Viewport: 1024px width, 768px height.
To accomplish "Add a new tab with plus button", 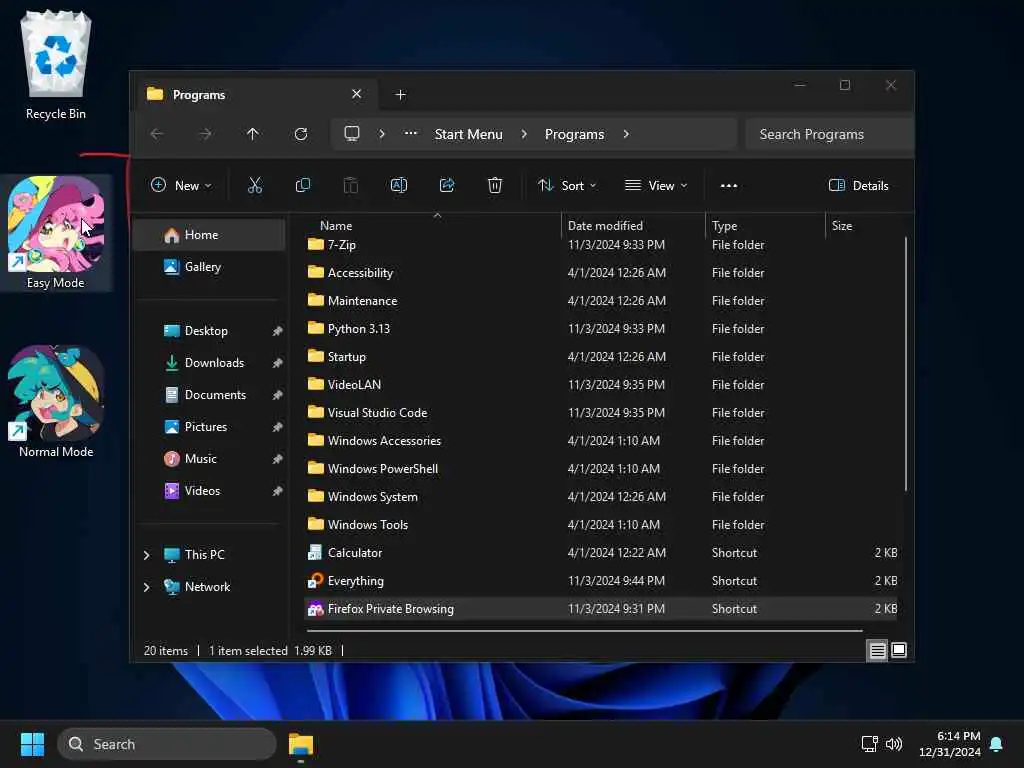I will pyautogui.click(x=401, y=95).
